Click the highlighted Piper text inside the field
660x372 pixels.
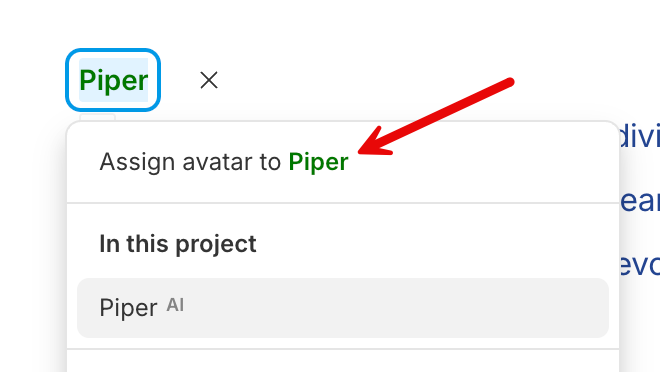click(x=114, y=80)
